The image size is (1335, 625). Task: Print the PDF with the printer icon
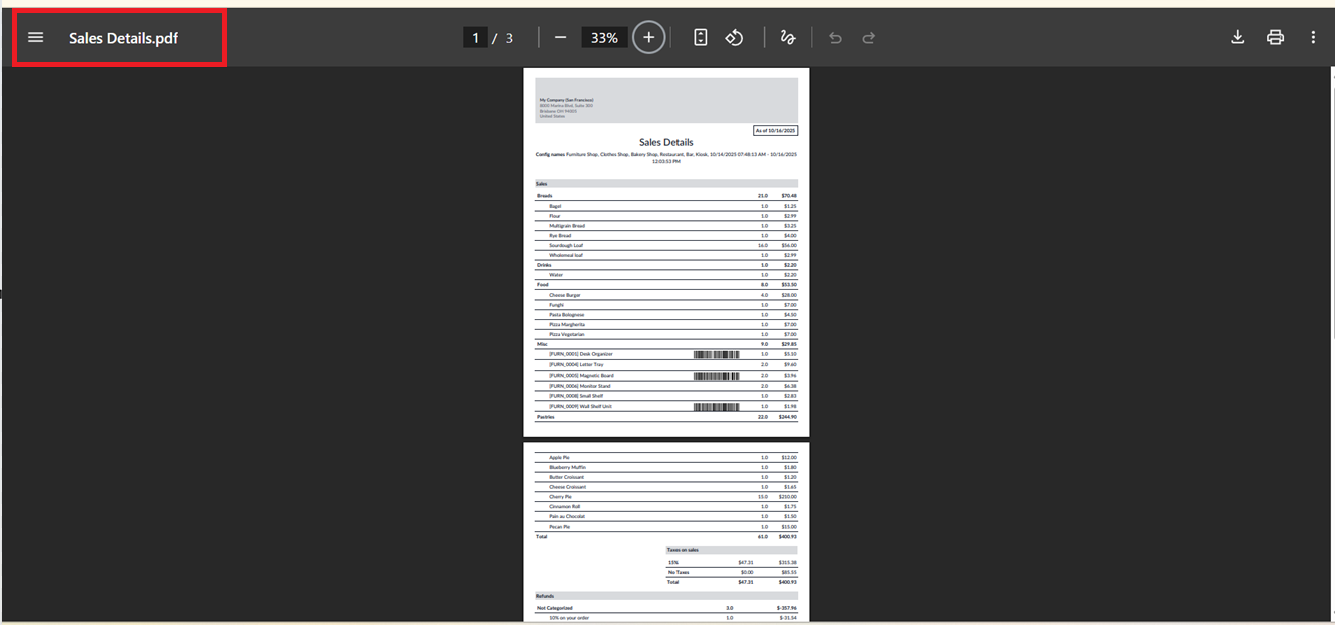(1275, 38)
